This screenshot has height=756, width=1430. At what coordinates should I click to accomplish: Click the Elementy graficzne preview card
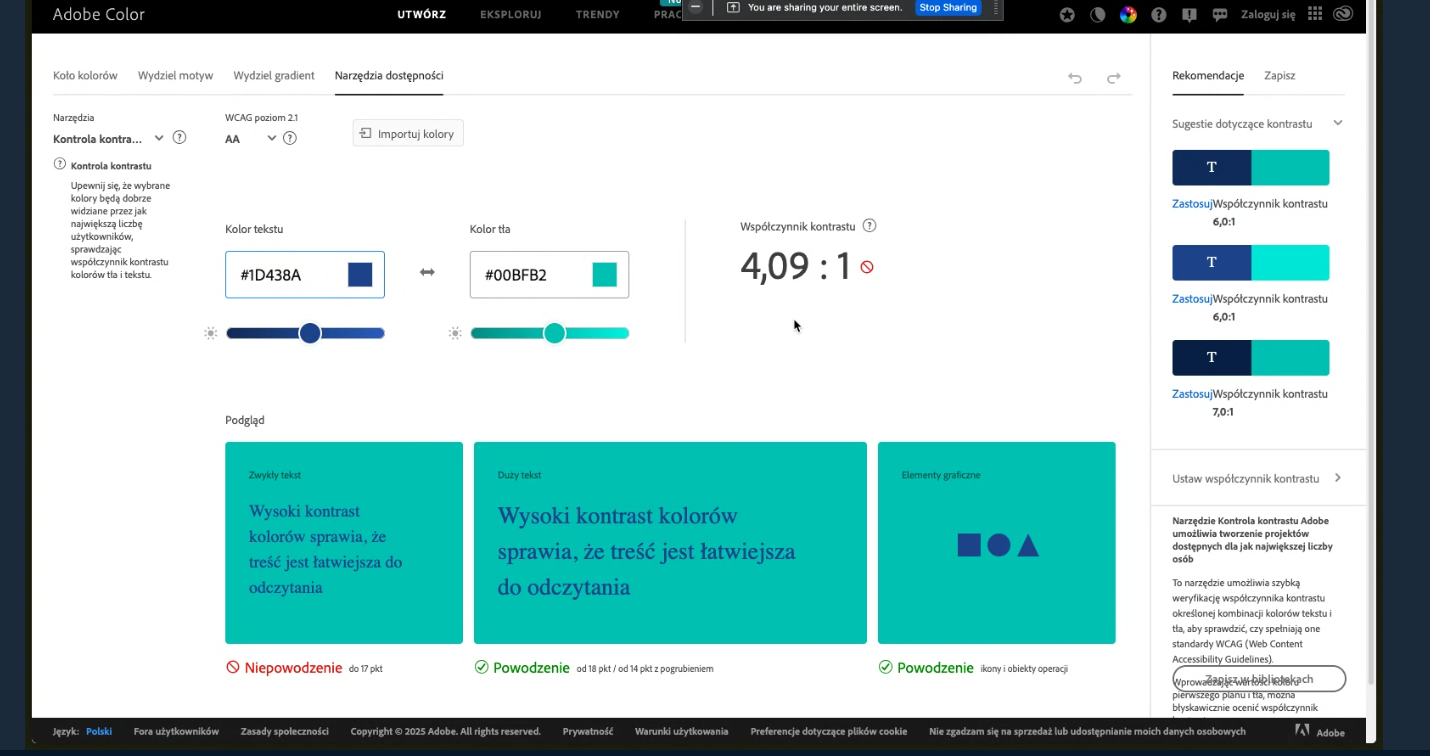point(997,543)
